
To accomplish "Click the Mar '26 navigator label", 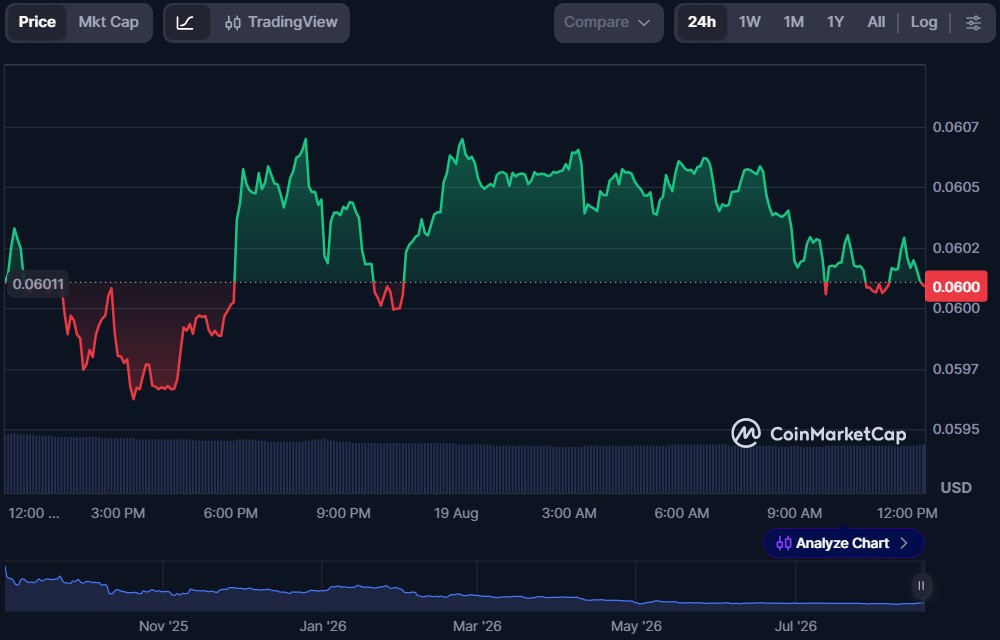I will coord(477,626).
